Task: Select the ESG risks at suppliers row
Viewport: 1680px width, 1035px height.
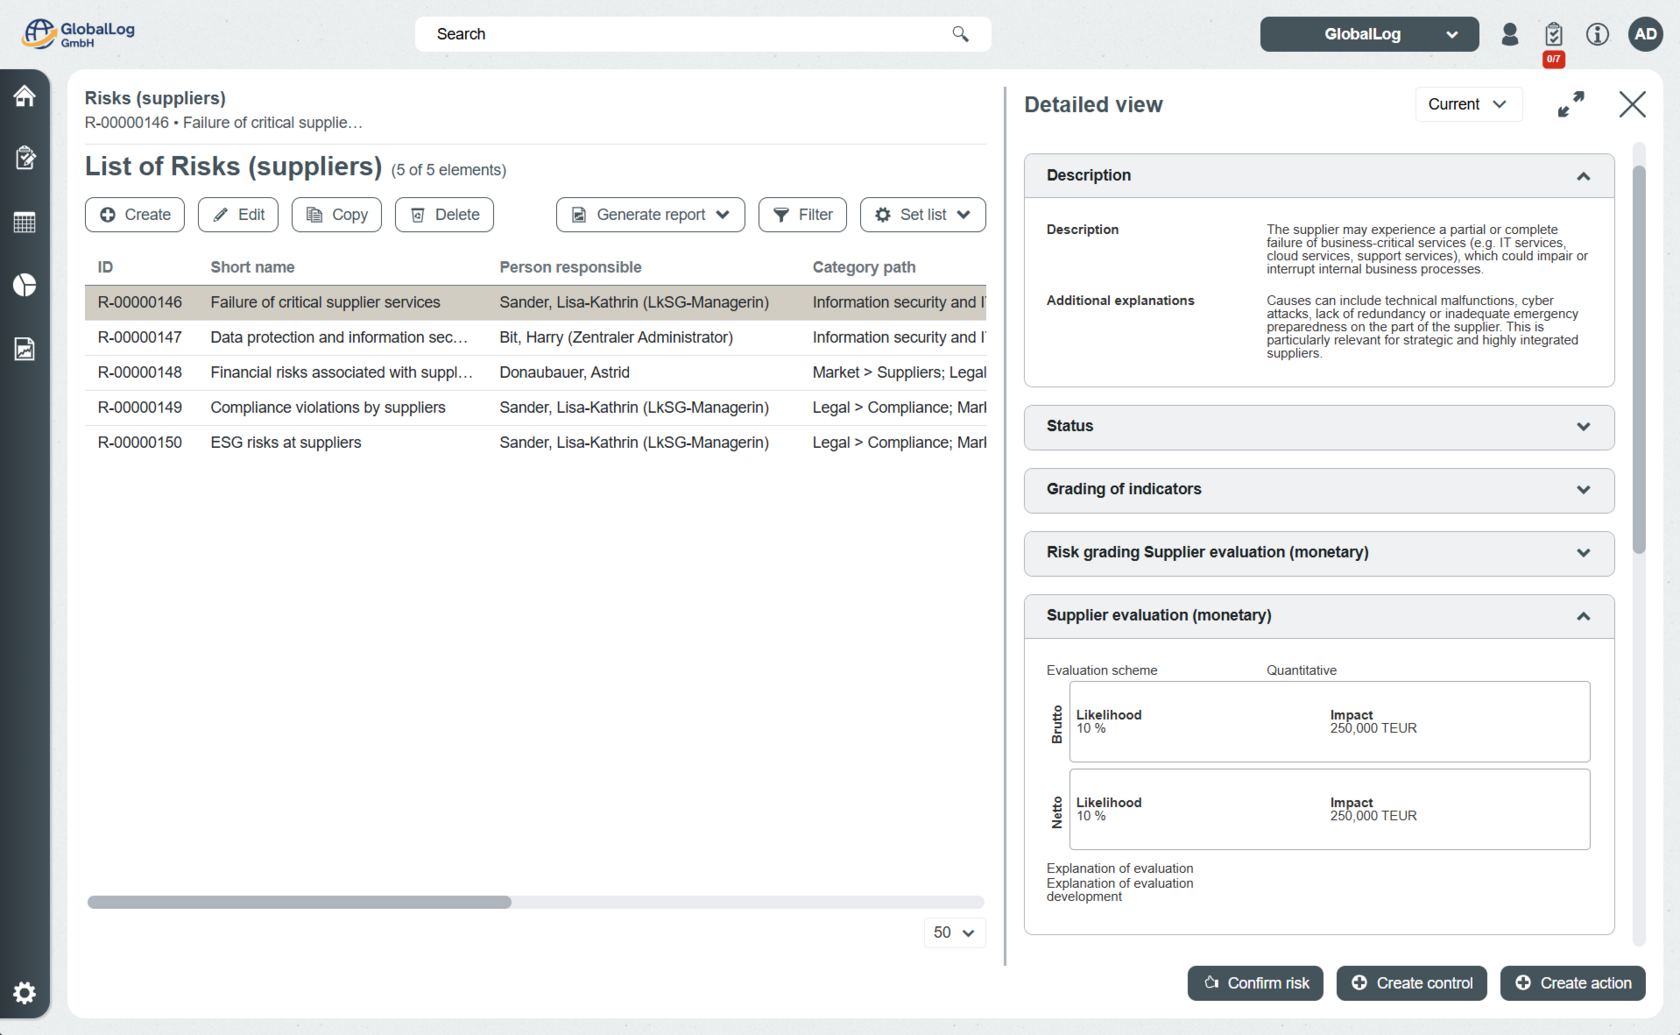Action: pyautogui.click(x=286, y=442)
